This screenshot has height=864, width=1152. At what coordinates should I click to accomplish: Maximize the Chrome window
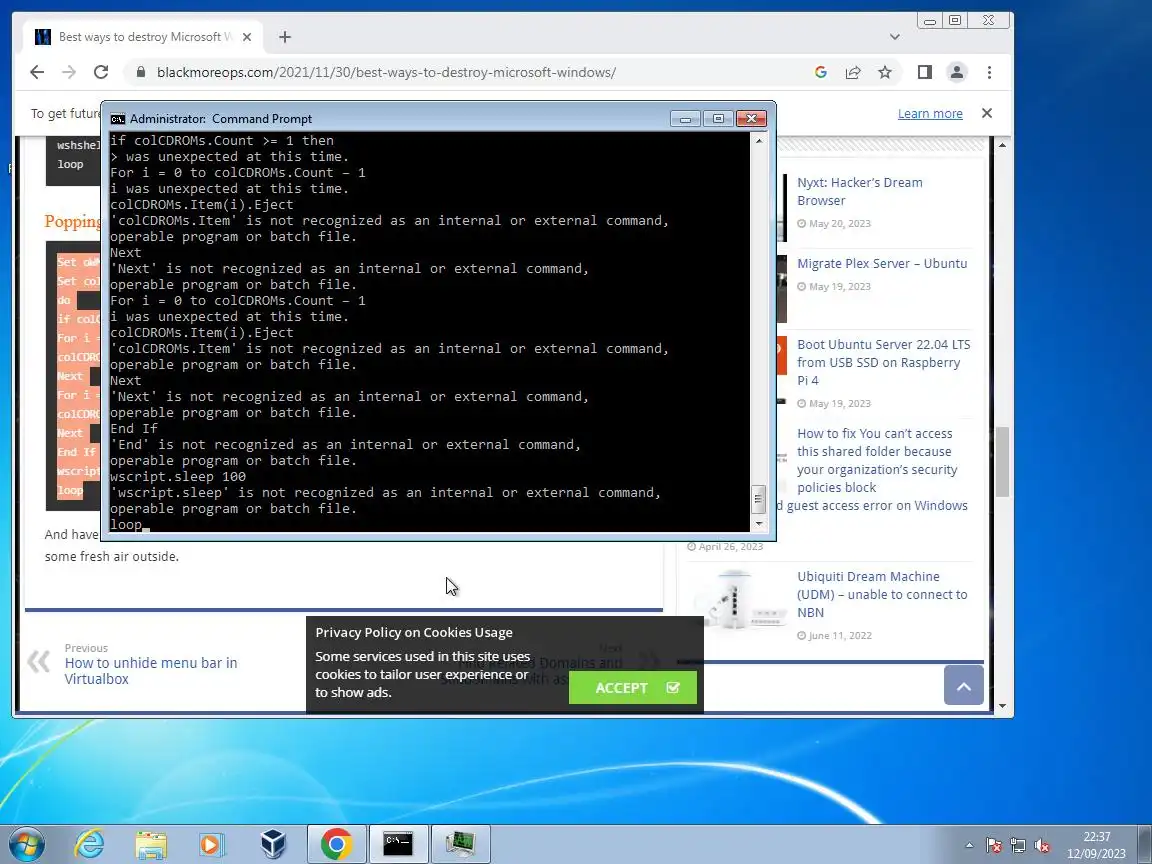tap(954, 21)
